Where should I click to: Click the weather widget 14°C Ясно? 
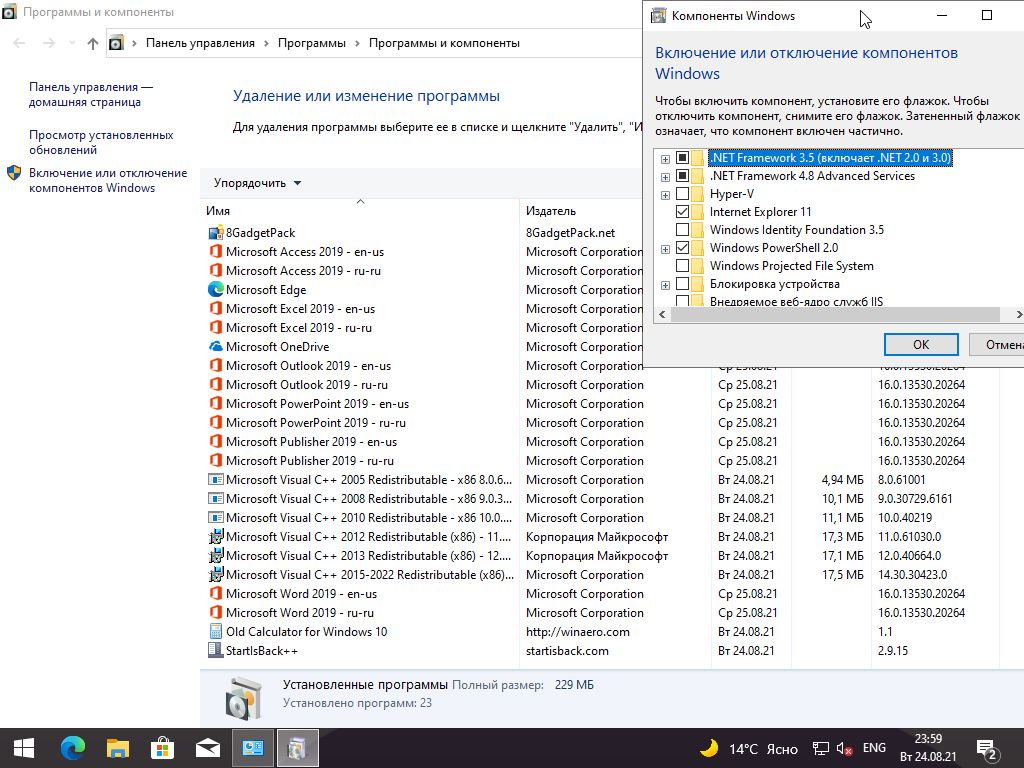pos(748,748)
